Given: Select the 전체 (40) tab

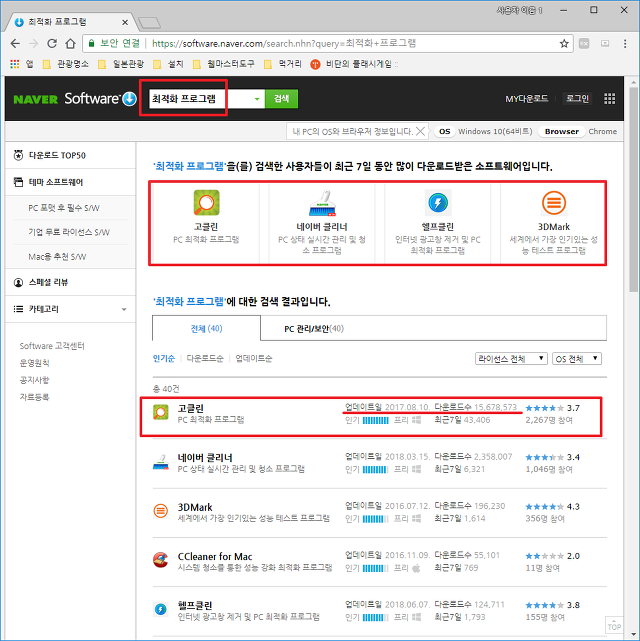Looking at the screenshot, I should tap(206, 328).
